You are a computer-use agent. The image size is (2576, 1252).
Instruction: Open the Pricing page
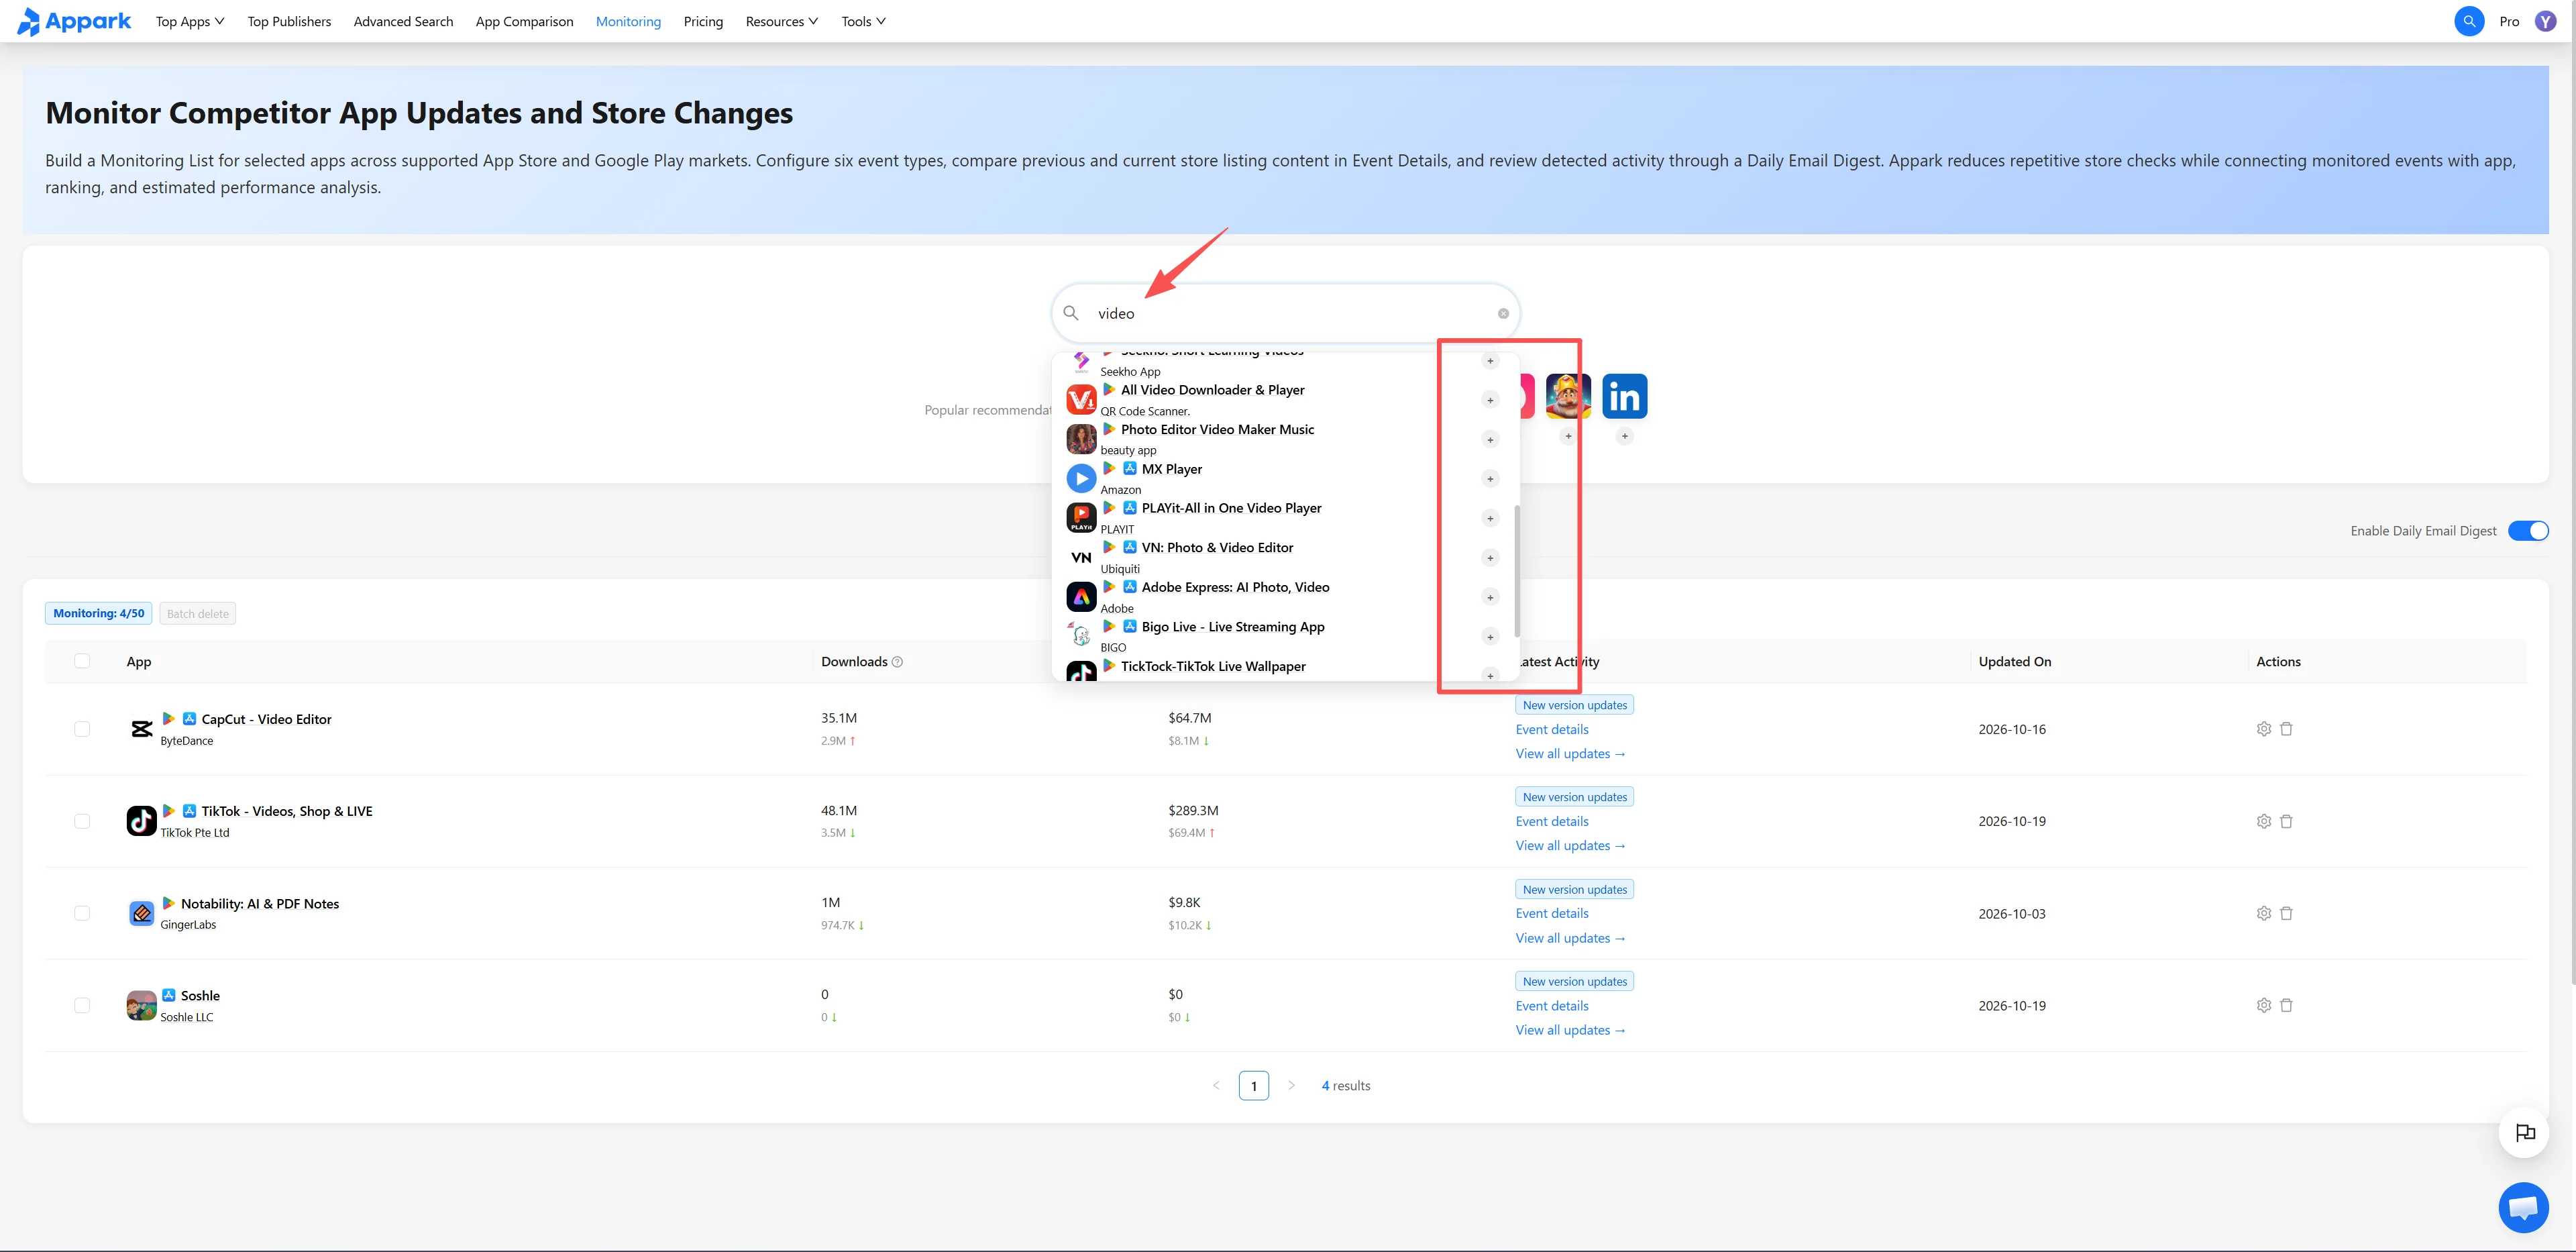point(703,21)
